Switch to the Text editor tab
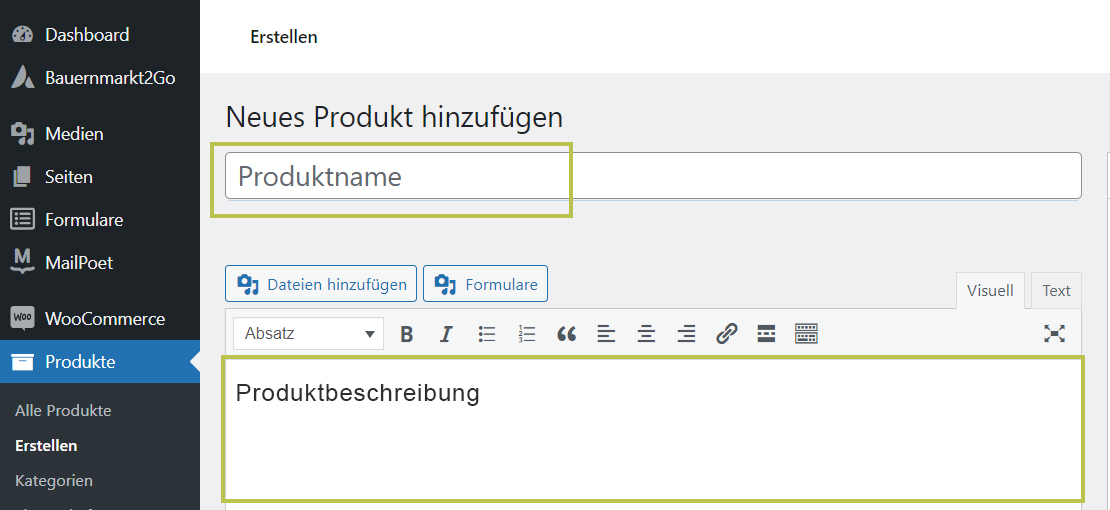The width and height of the screenshot is (1110, 510). [x=1056, y=290]
